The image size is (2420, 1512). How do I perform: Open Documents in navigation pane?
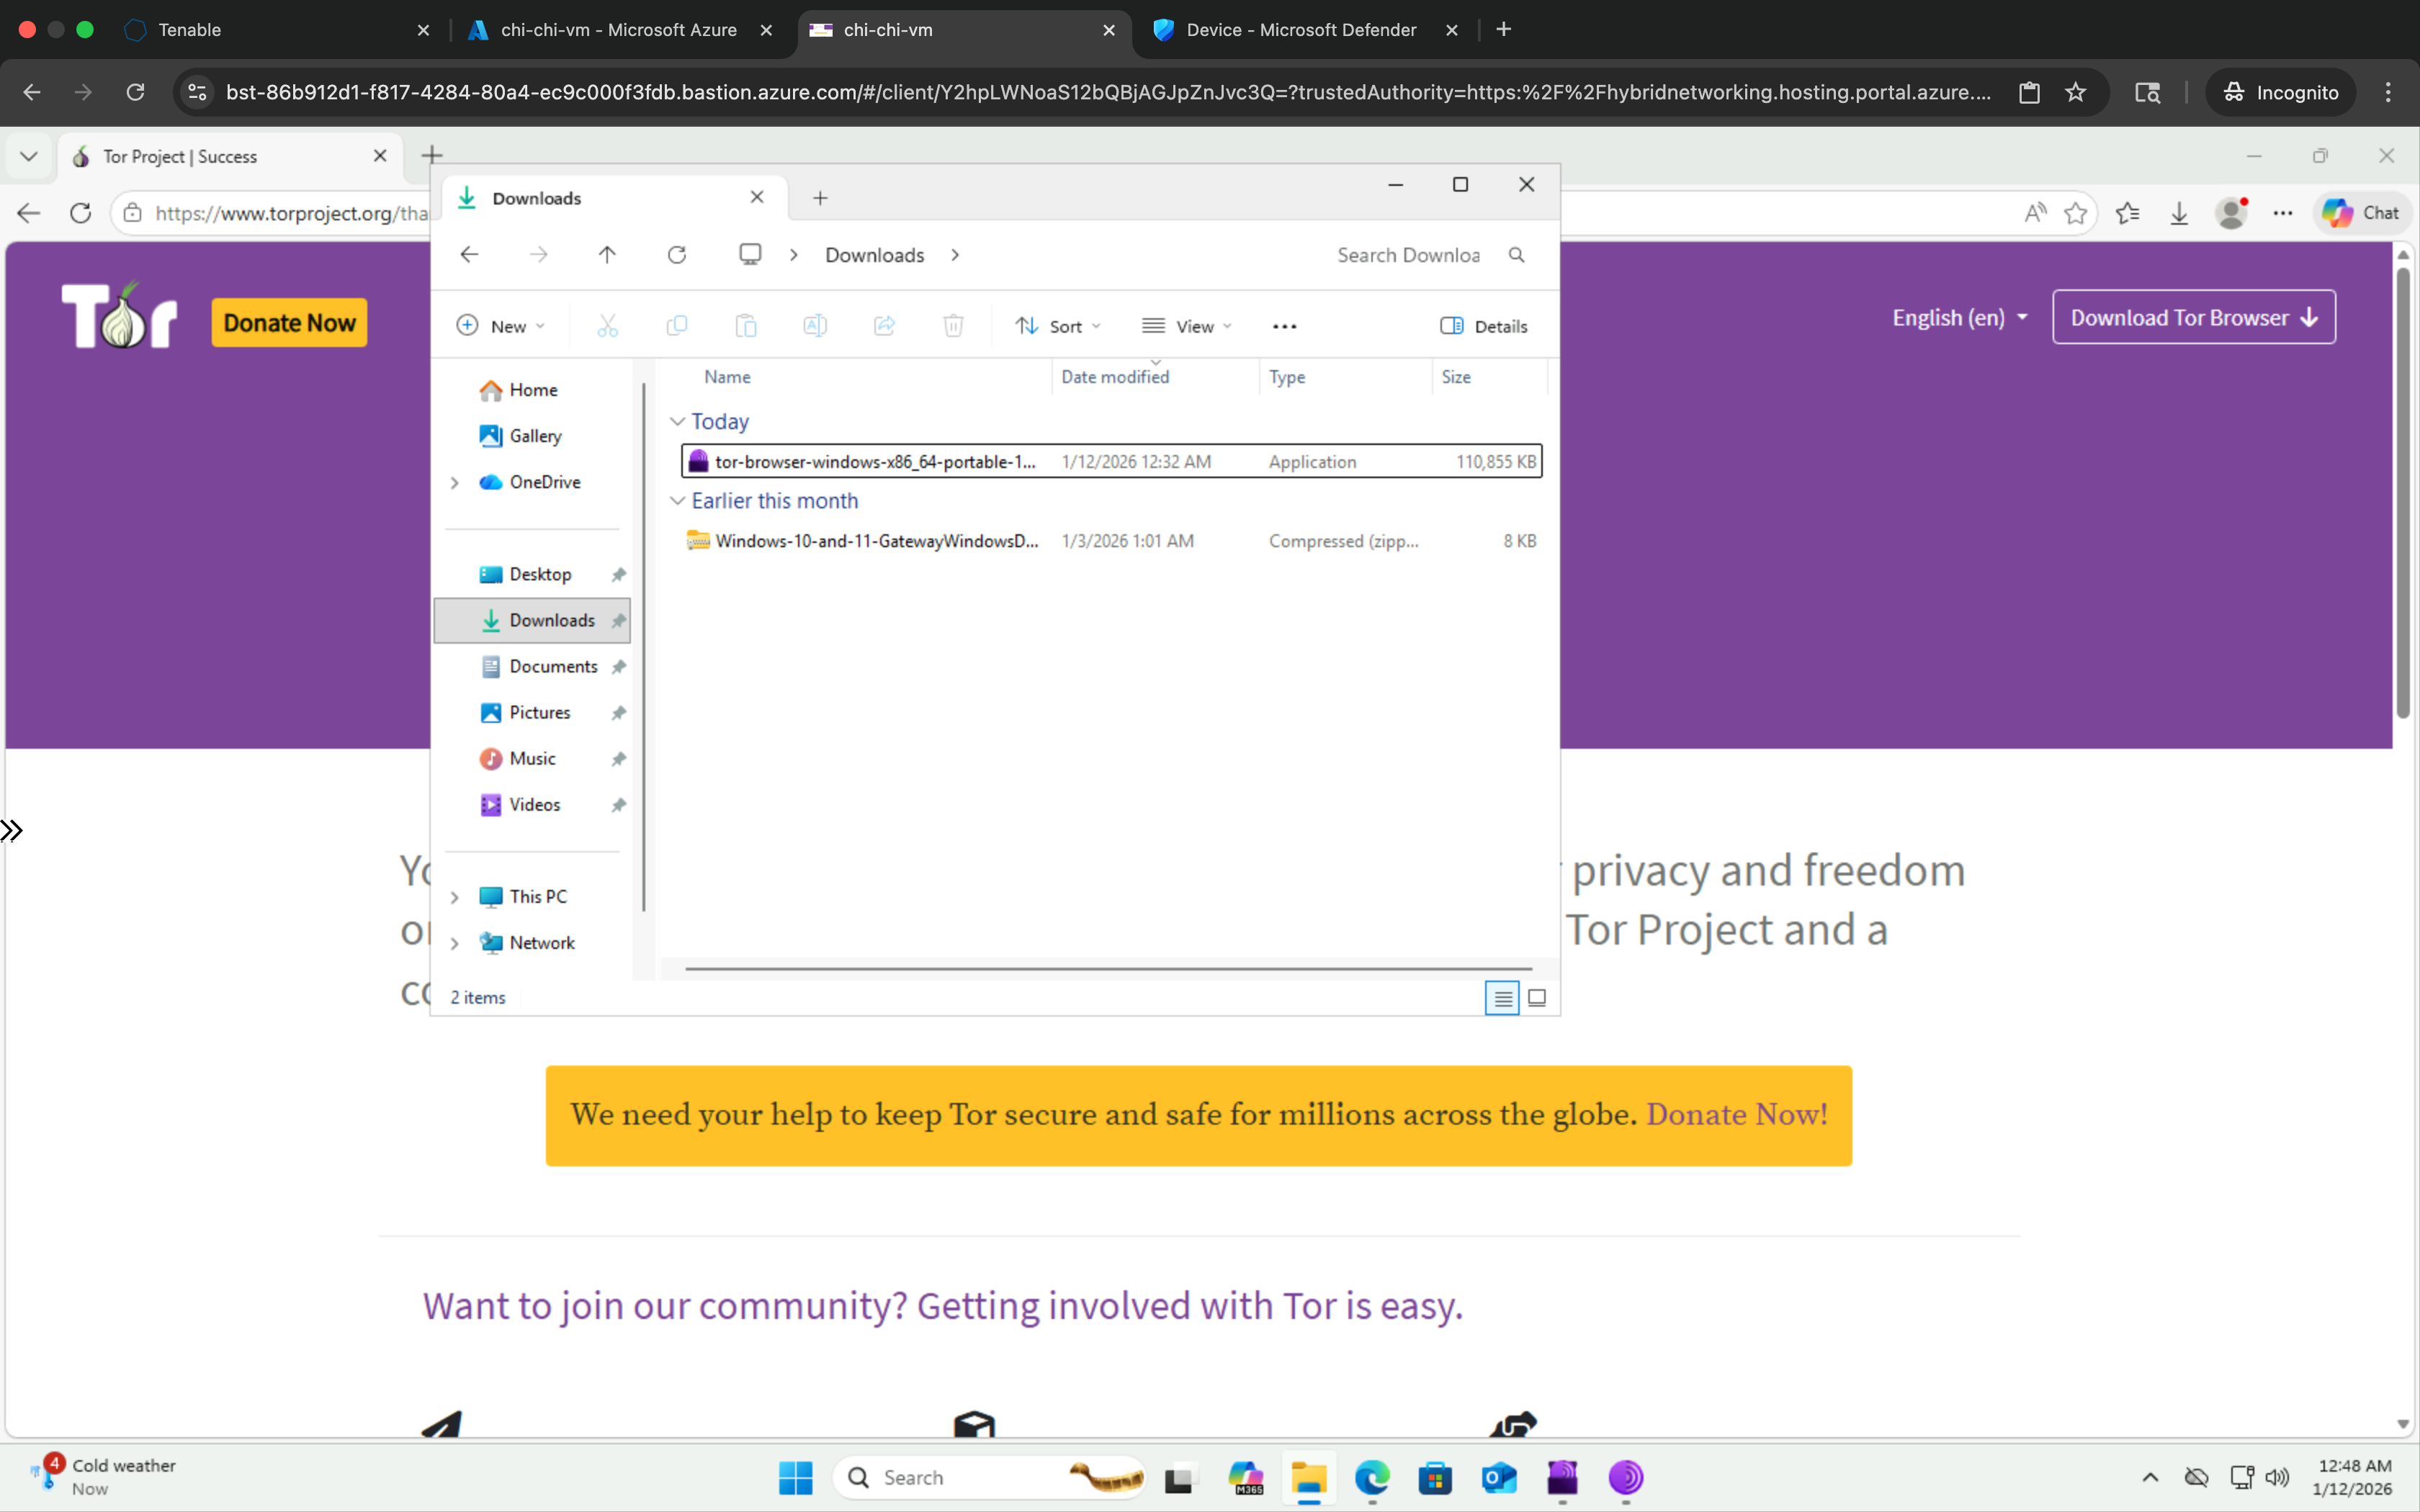[x=553, y=667]
